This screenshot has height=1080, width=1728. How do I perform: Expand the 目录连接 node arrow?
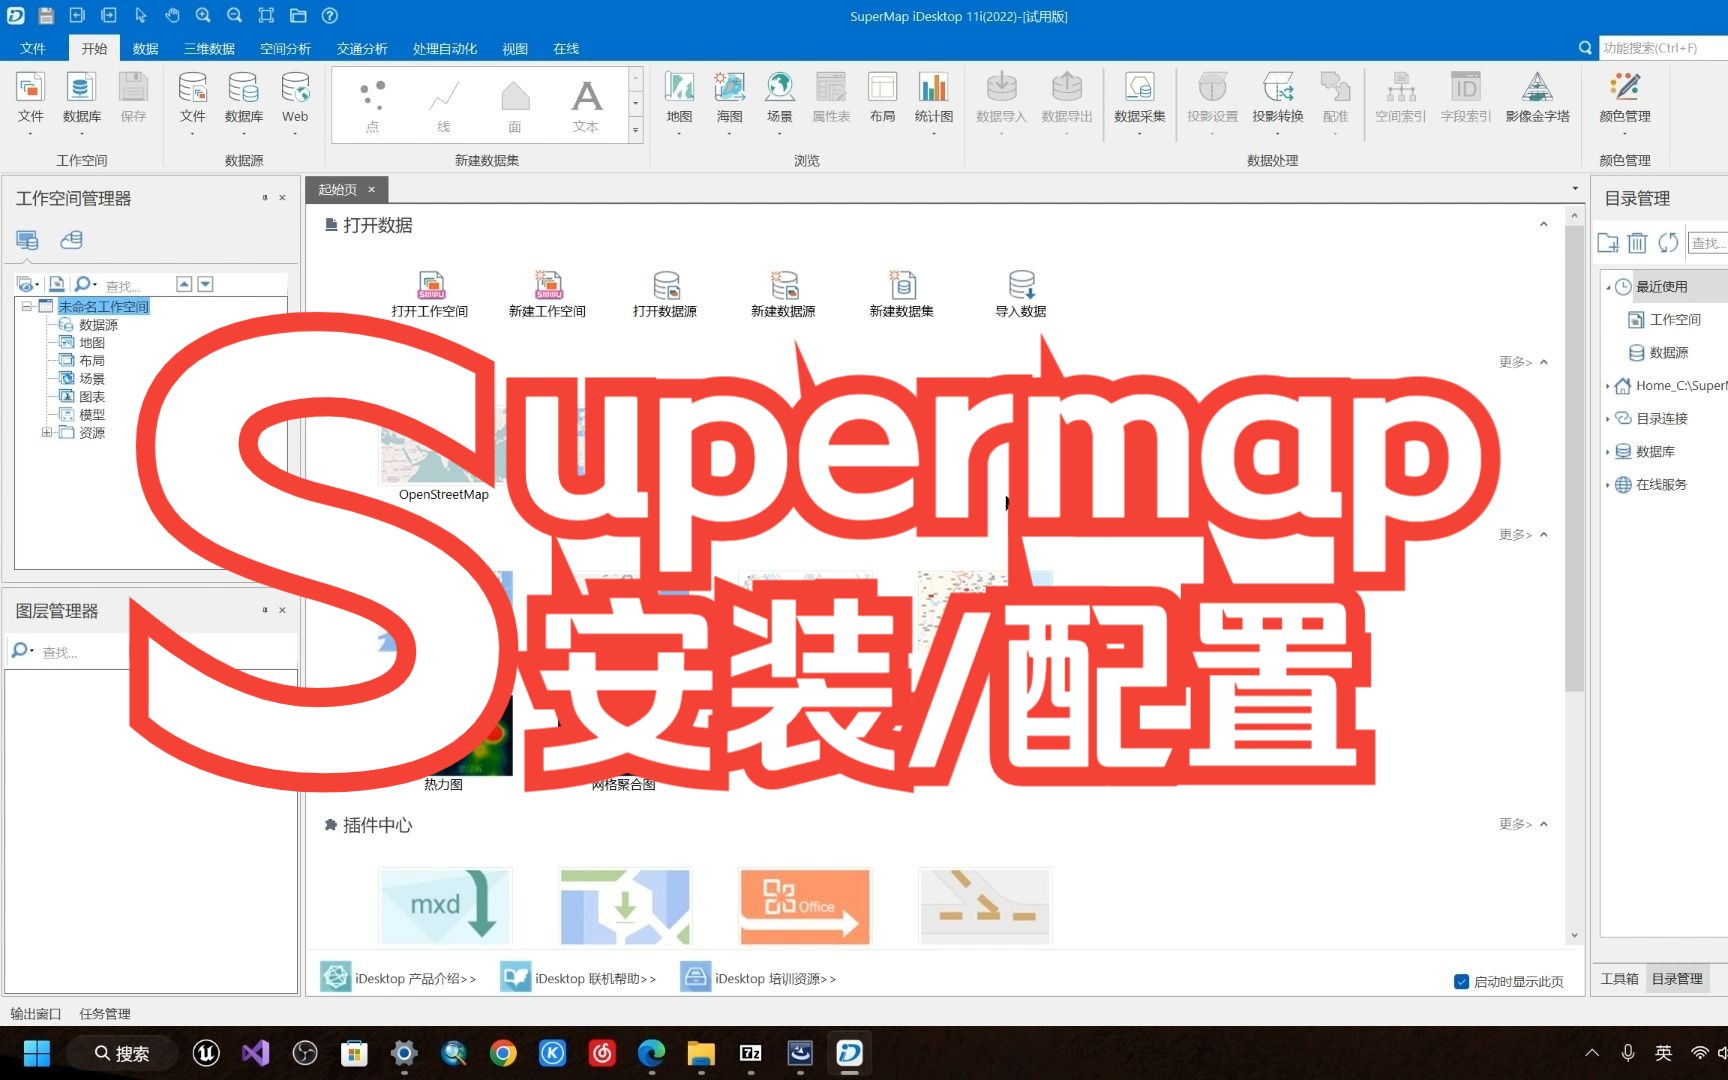point(1608,419)
